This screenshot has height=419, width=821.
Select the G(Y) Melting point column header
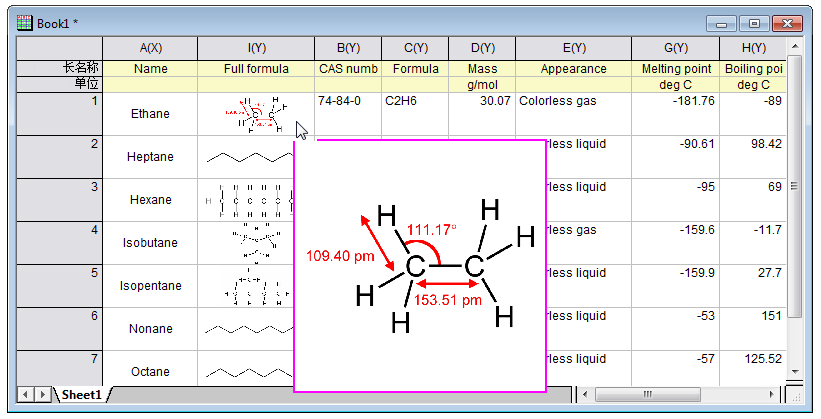(675, 48)
